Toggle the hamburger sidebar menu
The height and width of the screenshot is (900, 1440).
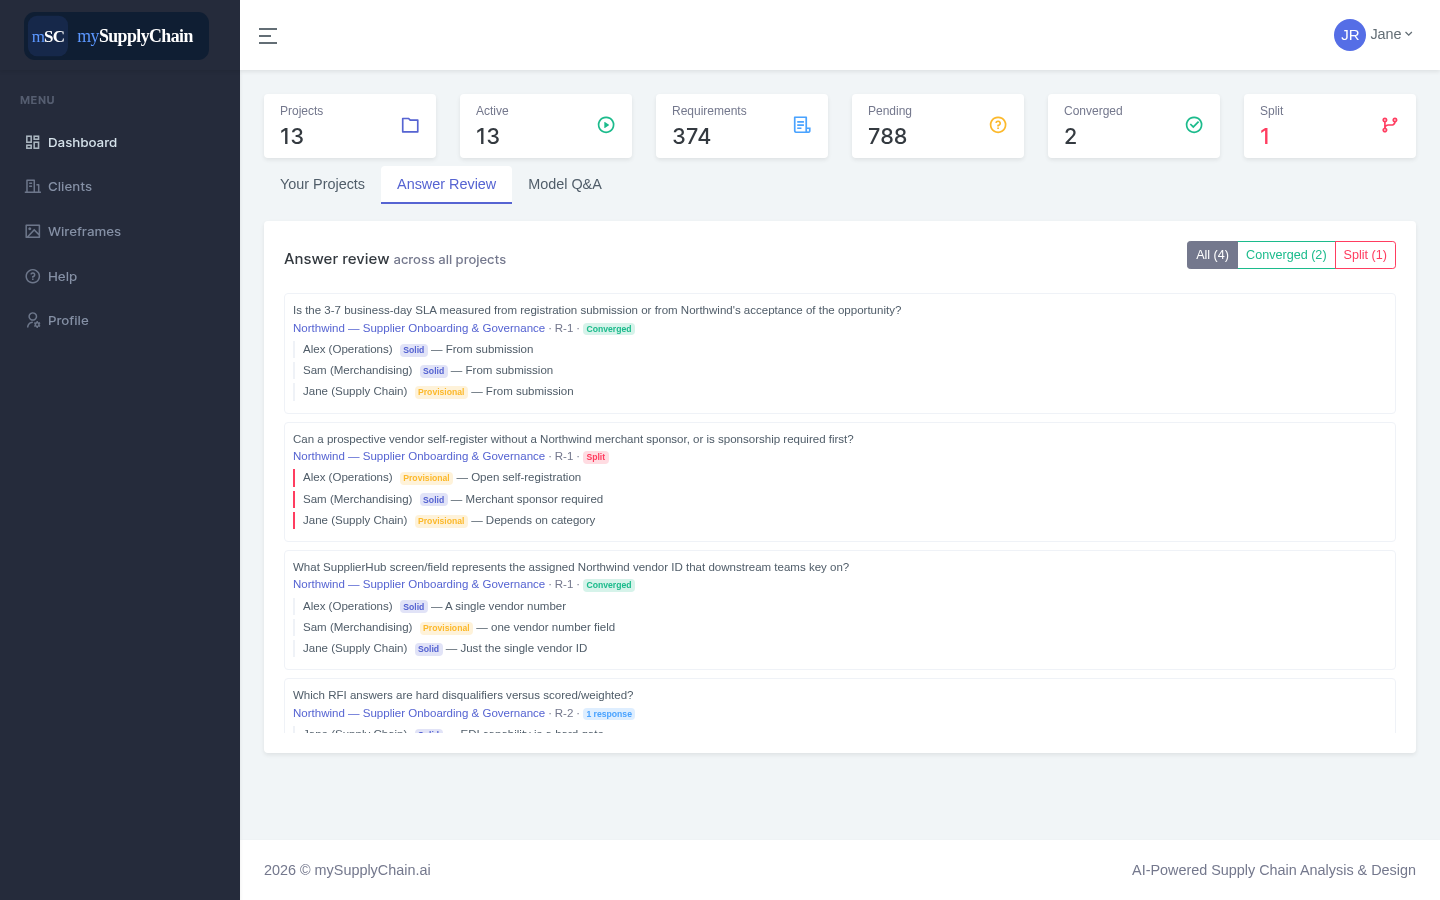tap(268, 36)
